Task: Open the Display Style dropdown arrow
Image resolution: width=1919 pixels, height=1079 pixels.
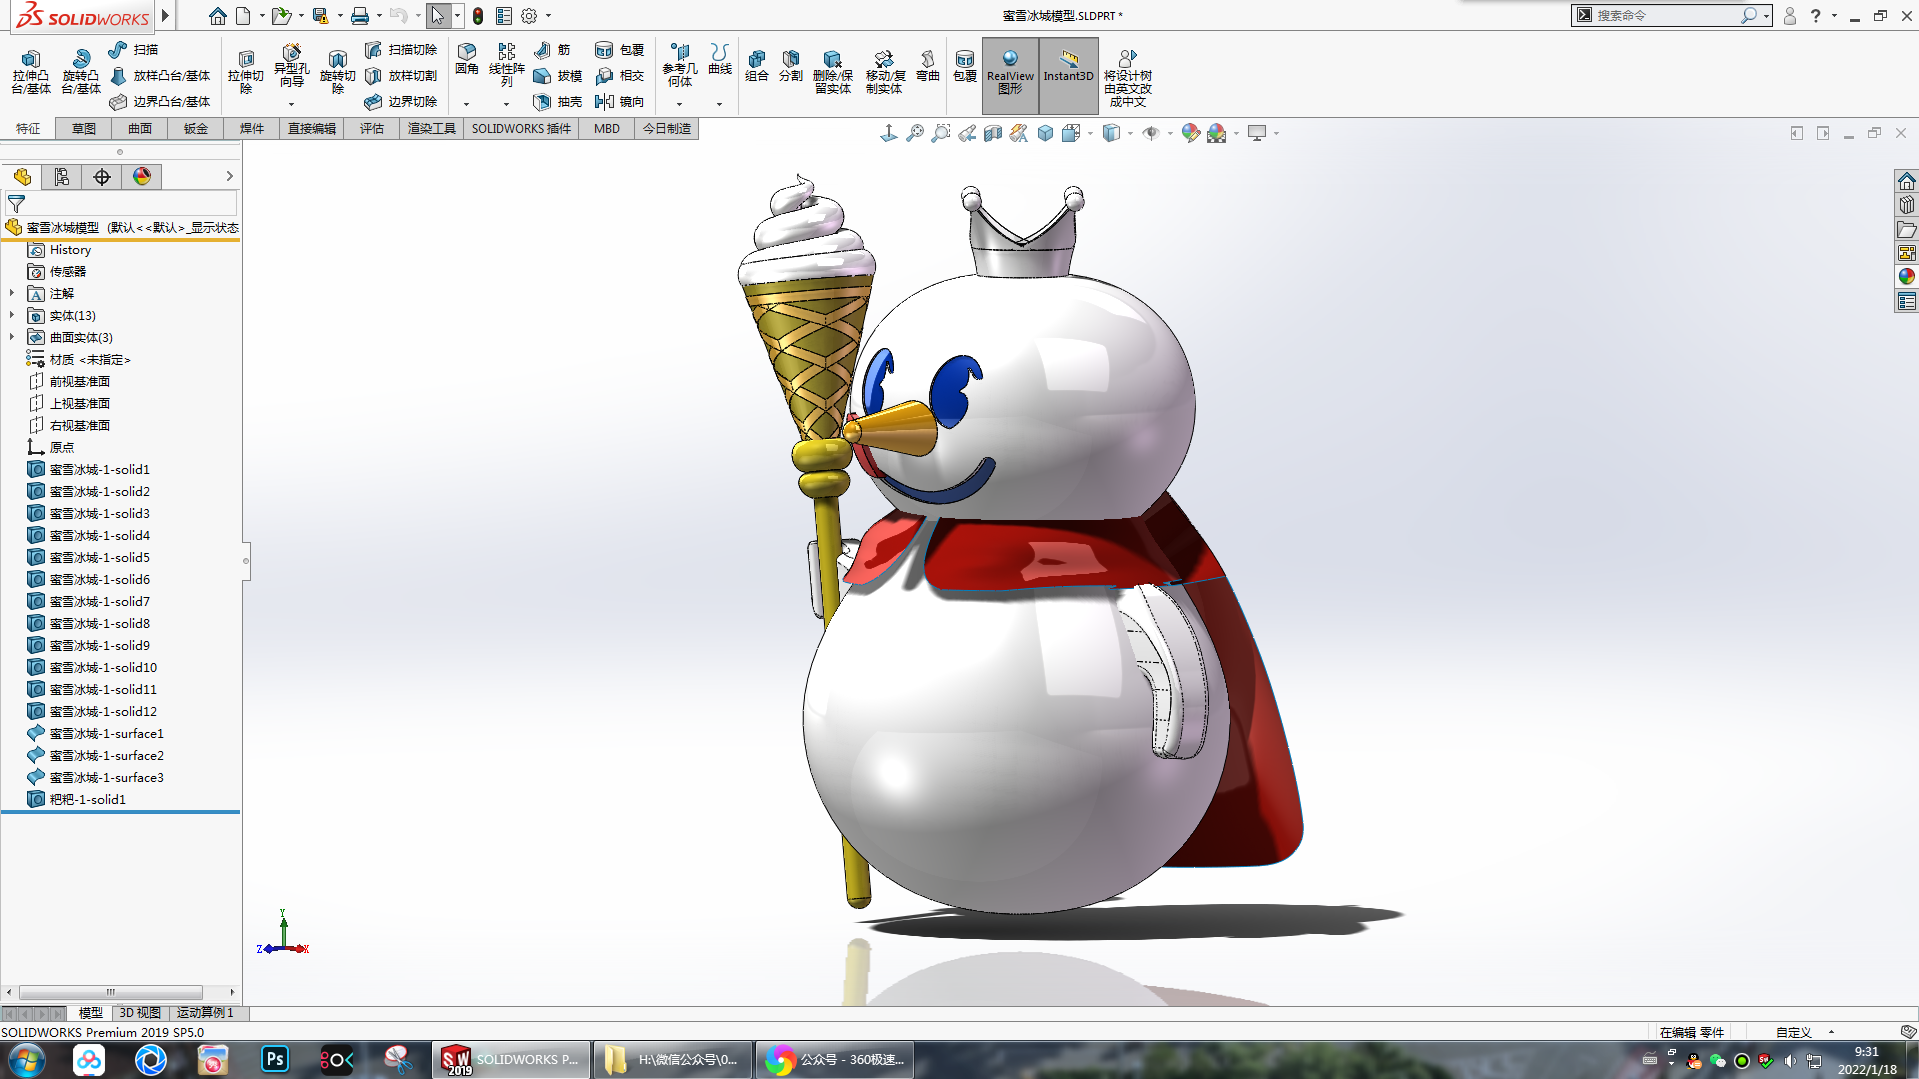Action: [x=1130, y=133]
